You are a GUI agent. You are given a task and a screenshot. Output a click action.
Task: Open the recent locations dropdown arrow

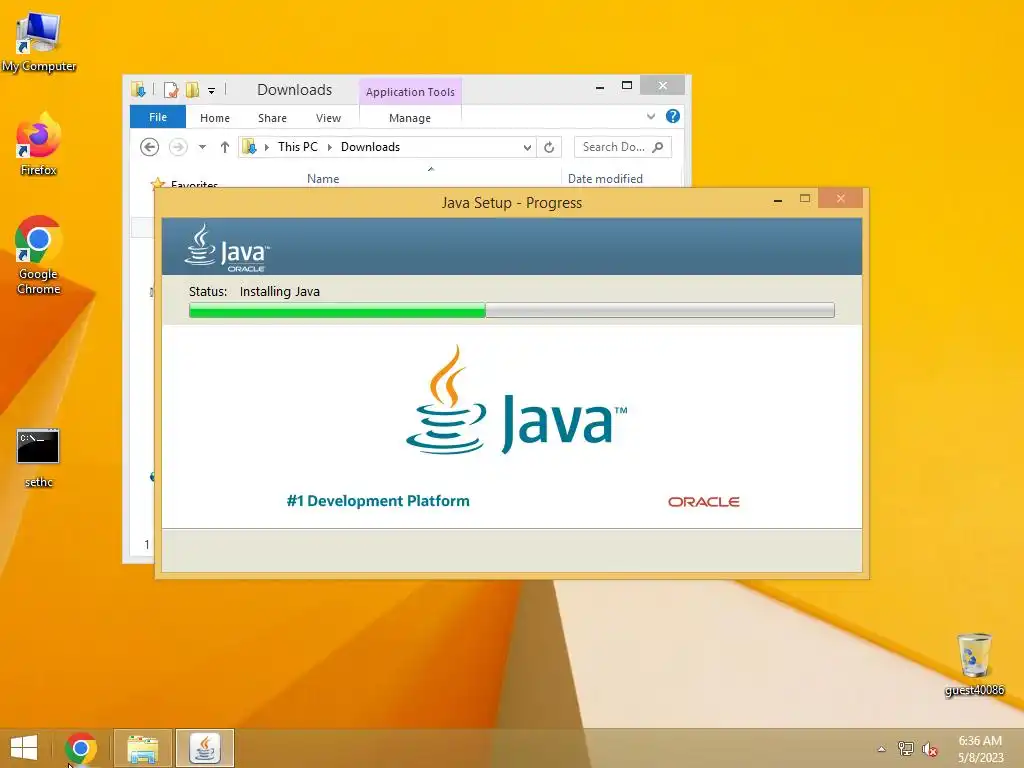[202, 147]
